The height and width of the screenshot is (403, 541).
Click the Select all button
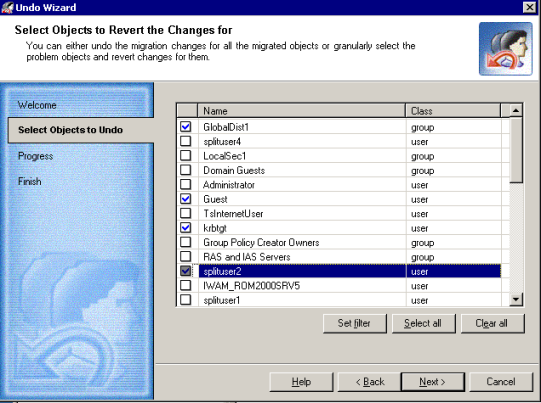click(423, 323)
